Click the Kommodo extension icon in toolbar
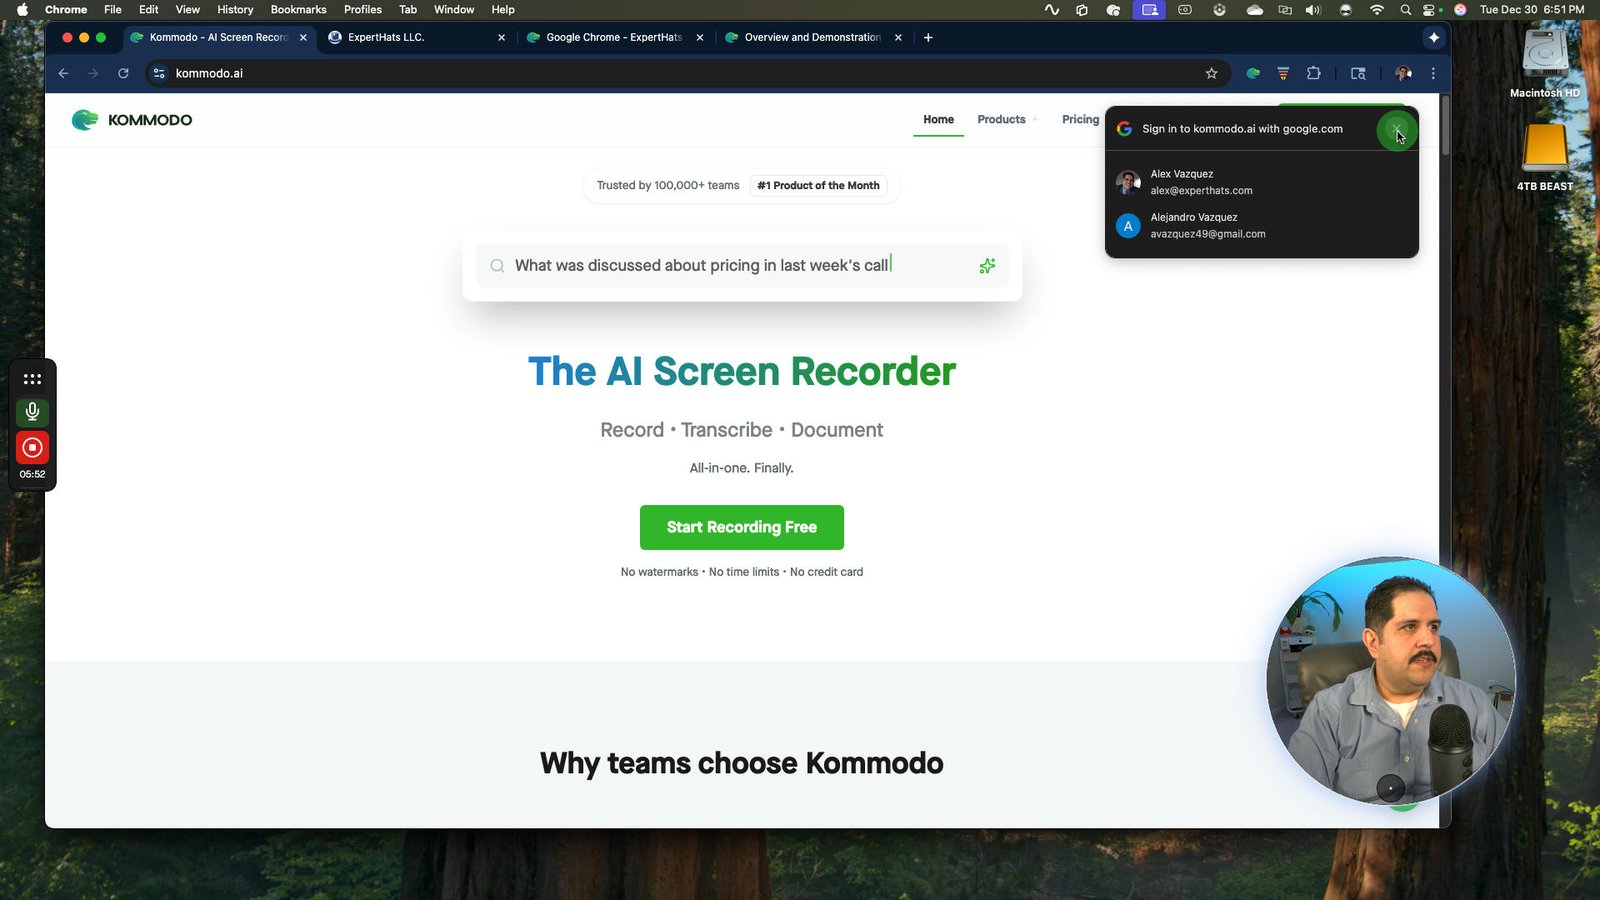The width and height of the screenshot is (1600, 900). (1253, 73)
